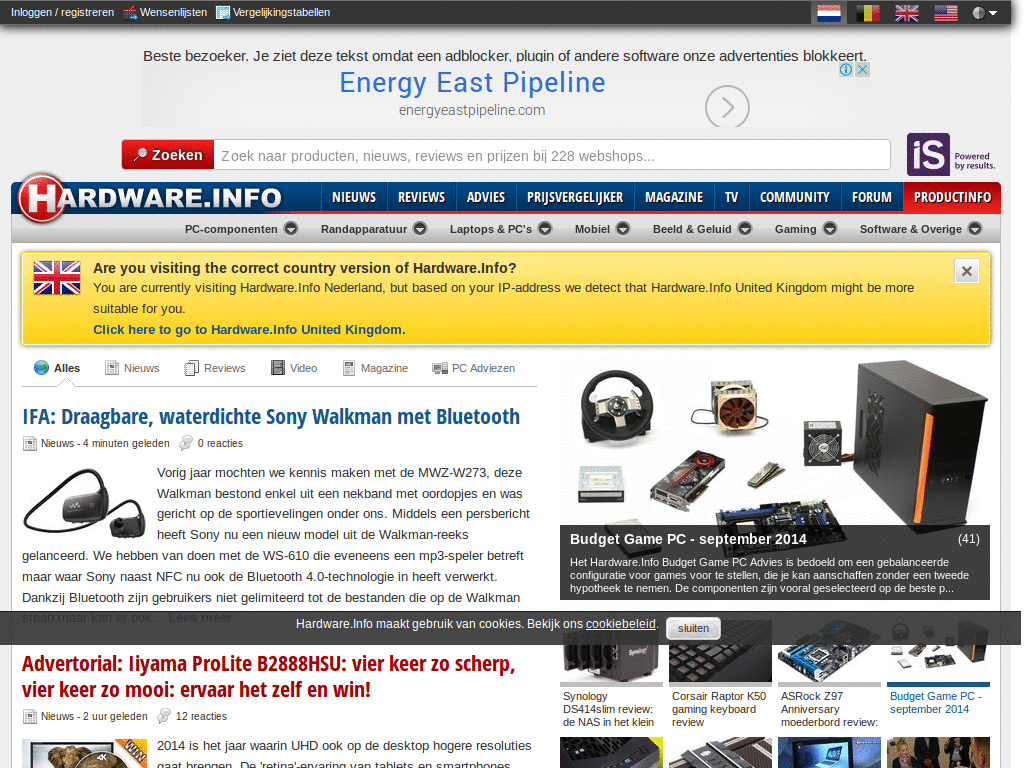Viewport: 1024px width, 768px height.
Task: Click the UK flag in yellow banner
Action: [57, 278]
